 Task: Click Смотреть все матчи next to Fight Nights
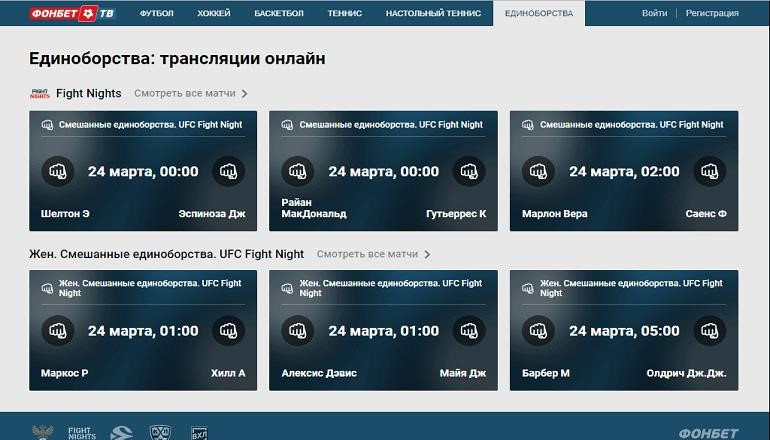pyautogui.click(x=185, y=93)
